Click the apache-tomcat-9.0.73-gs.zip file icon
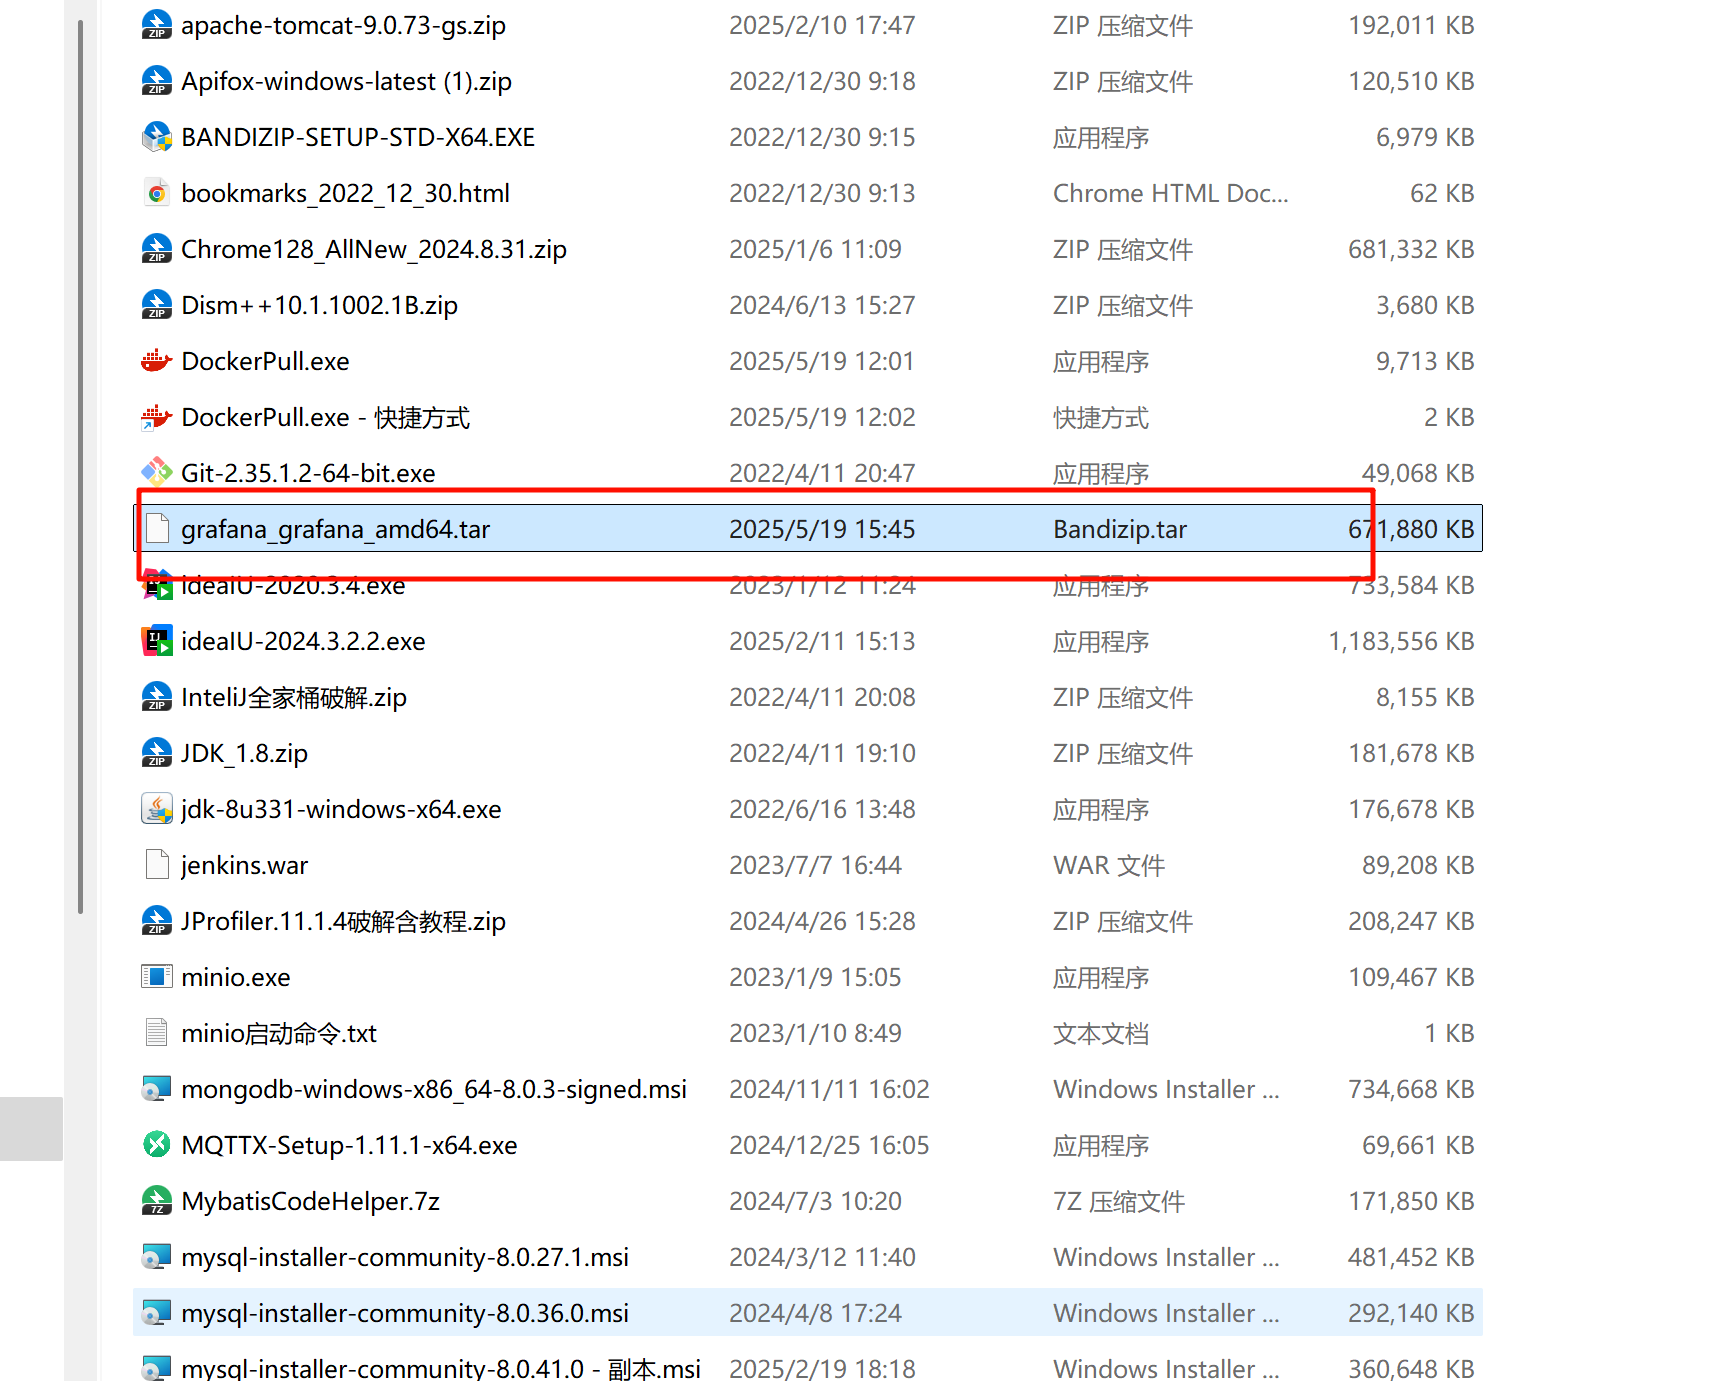The height and width of the screenshot is (1381, 1712). (157, 25)
